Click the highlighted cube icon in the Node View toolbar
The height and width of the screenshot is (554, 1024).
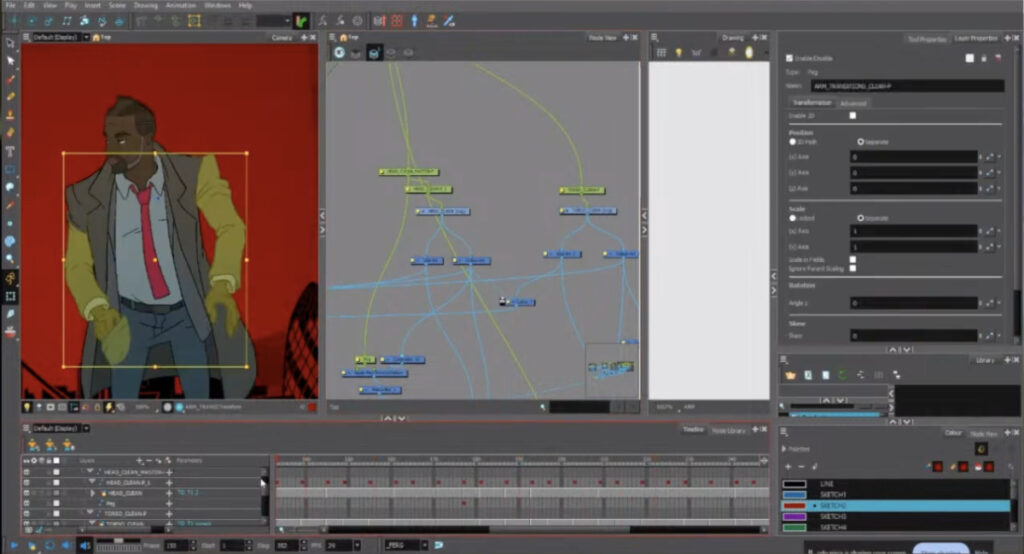pos(374,53)
